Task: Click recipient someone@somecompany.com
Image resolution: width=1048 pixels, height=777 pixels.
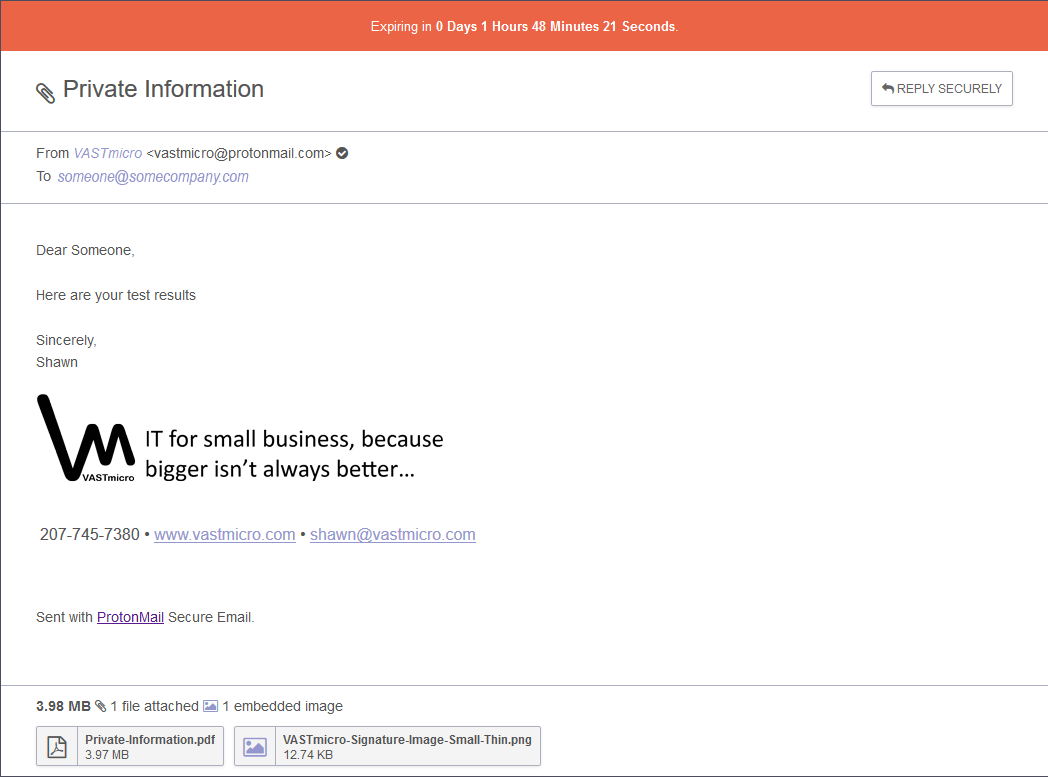Action: (153, 176)
